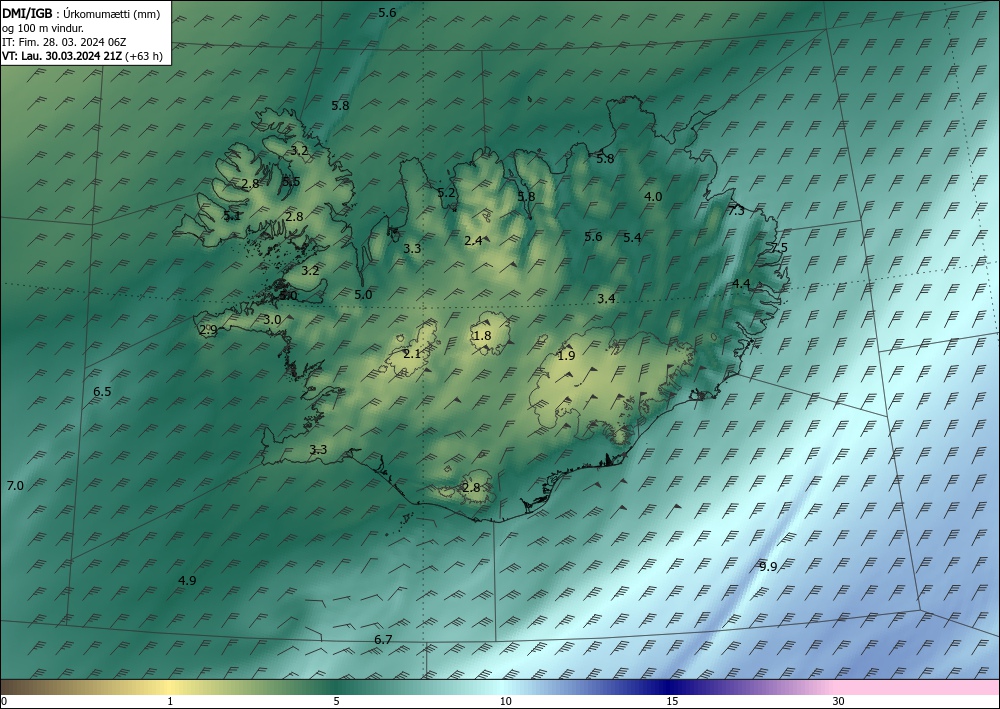Click the 5.4 value on the map
This screenshot has height=709, width=1000.
tap(632, 237)
